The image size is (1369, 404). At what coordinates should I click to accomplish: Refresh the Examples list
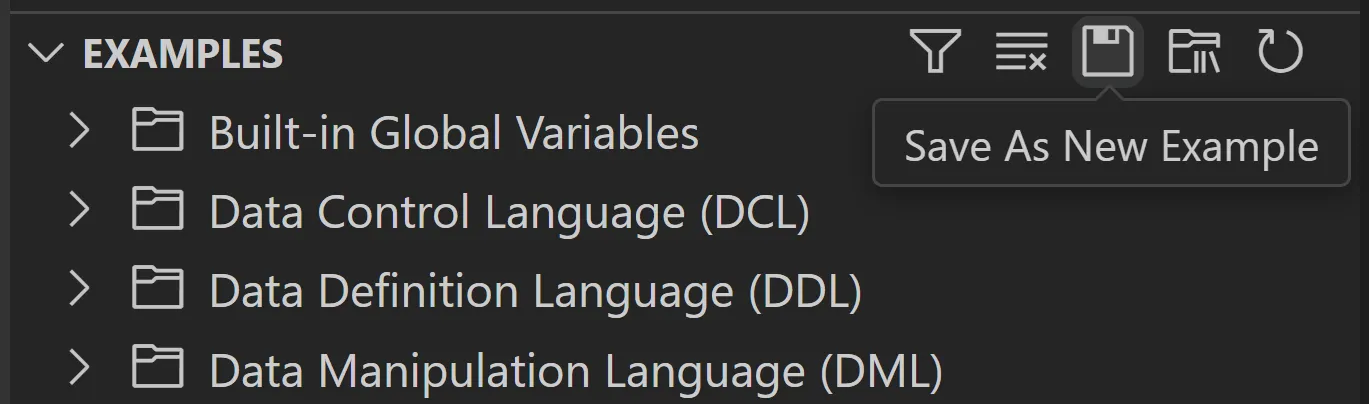(1280, 52)
